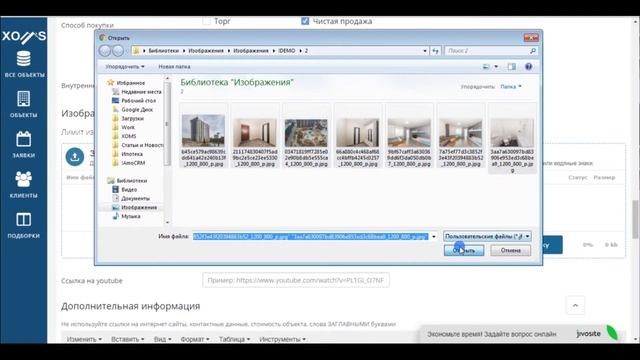Click the Библиотеки breadcrumb segment
Screen dimensions: 640x360
coord(164,51)
